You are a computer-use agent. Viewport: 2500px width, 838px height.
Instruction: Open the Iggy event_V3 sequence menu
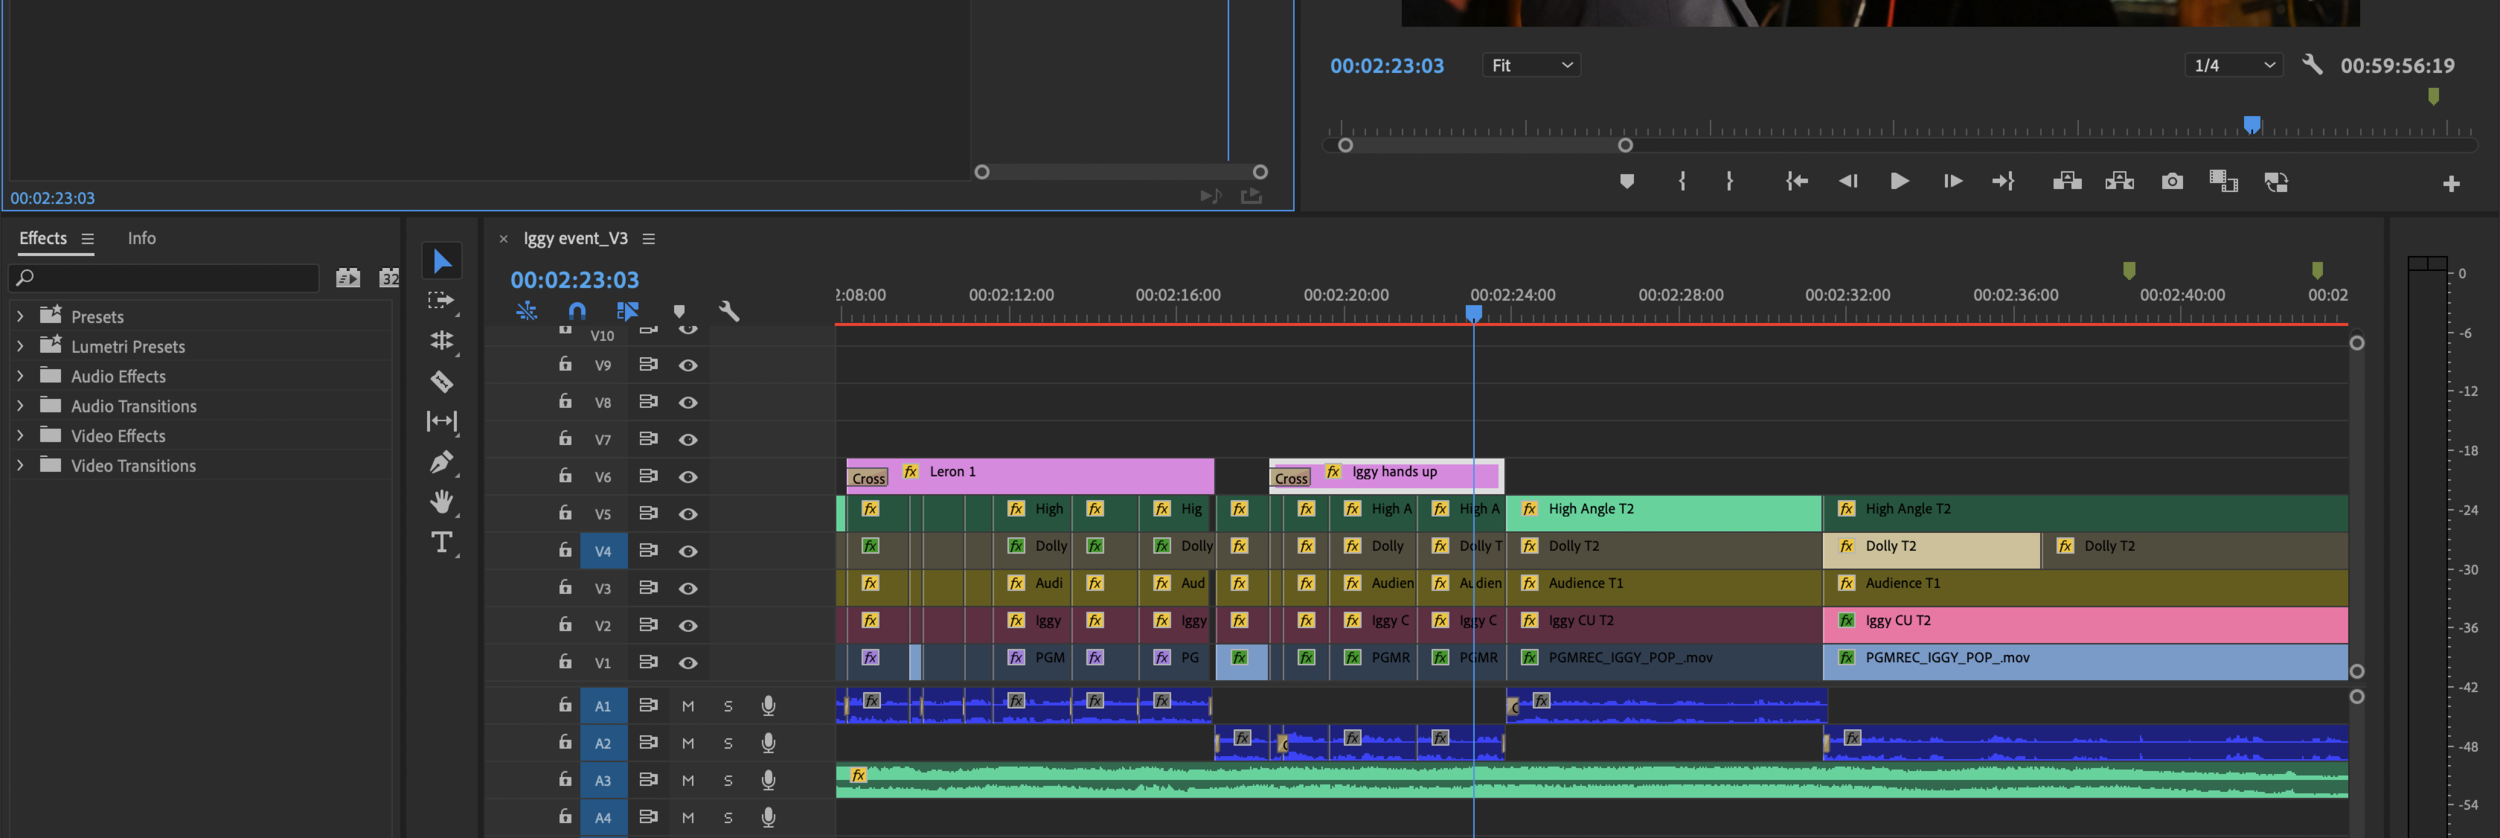[649, 238]
